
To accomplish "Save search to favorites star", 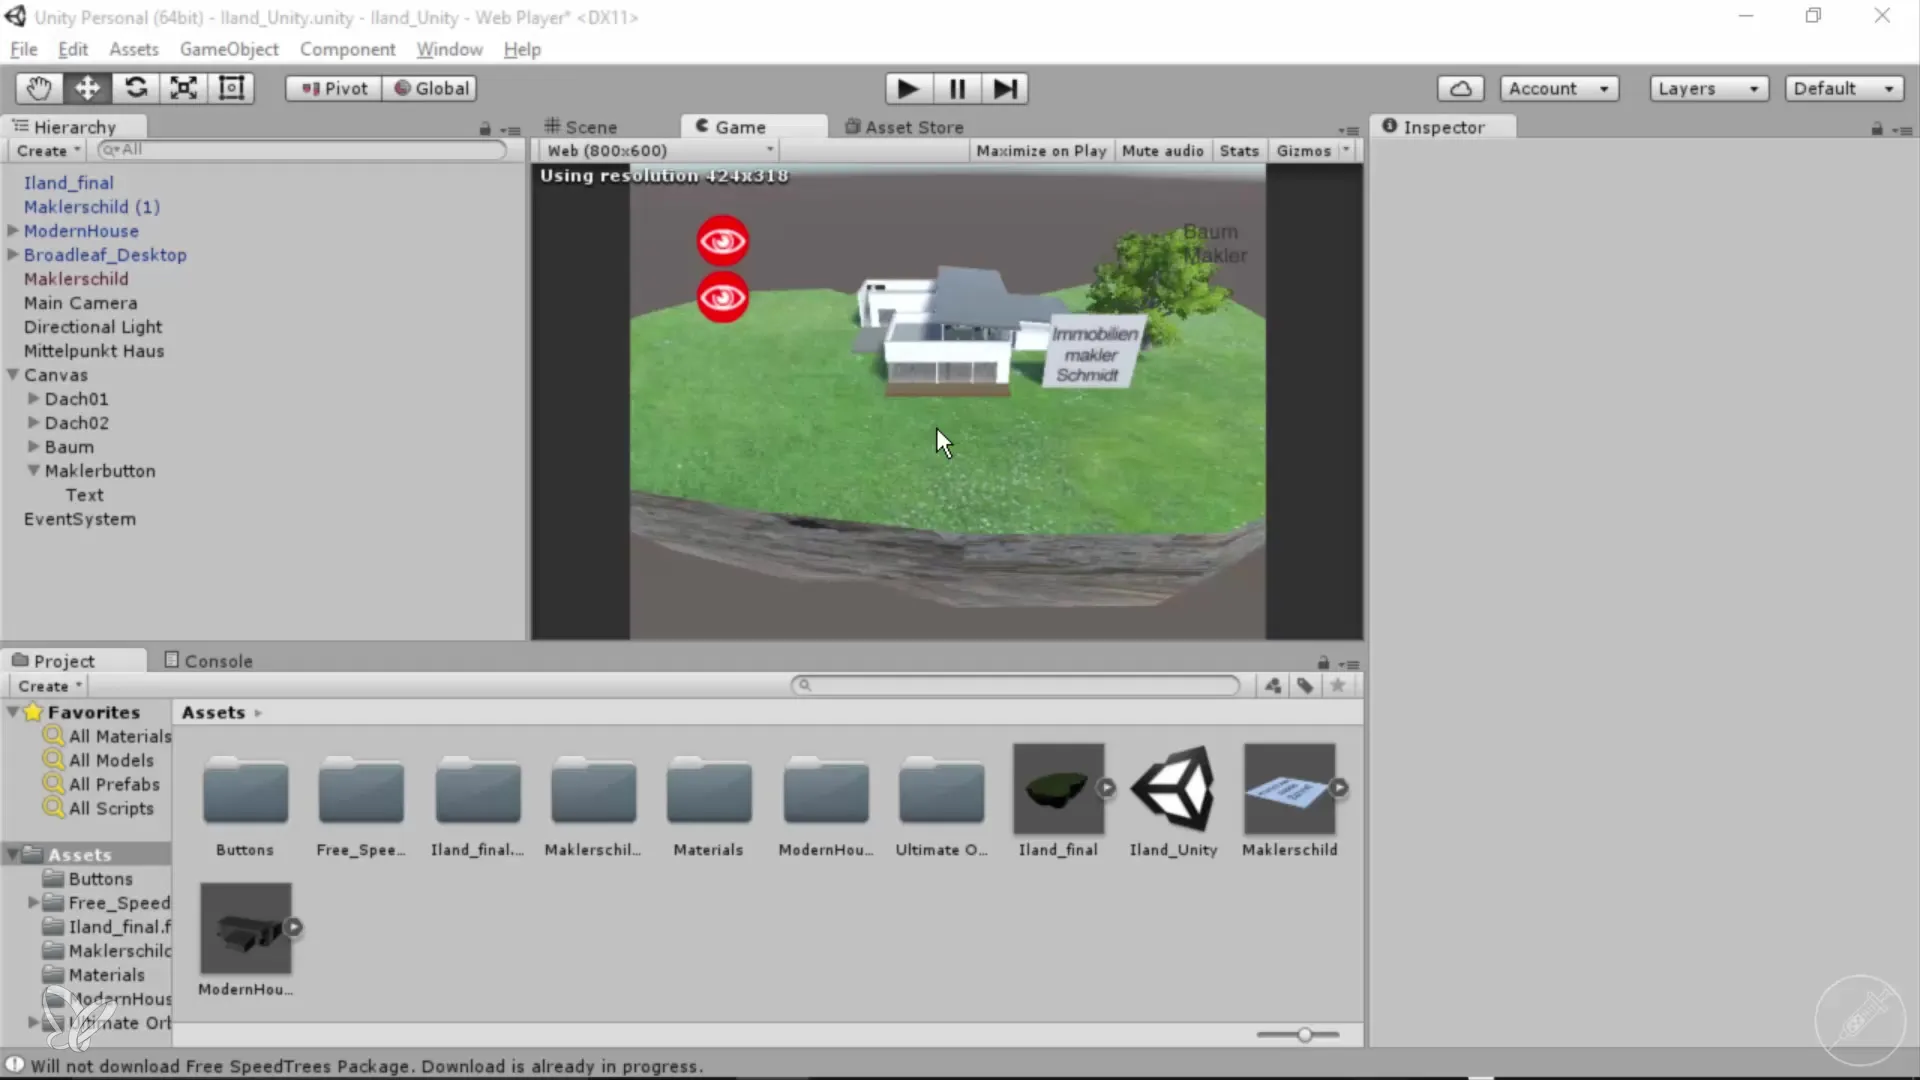I will [x=1337, y=686].
